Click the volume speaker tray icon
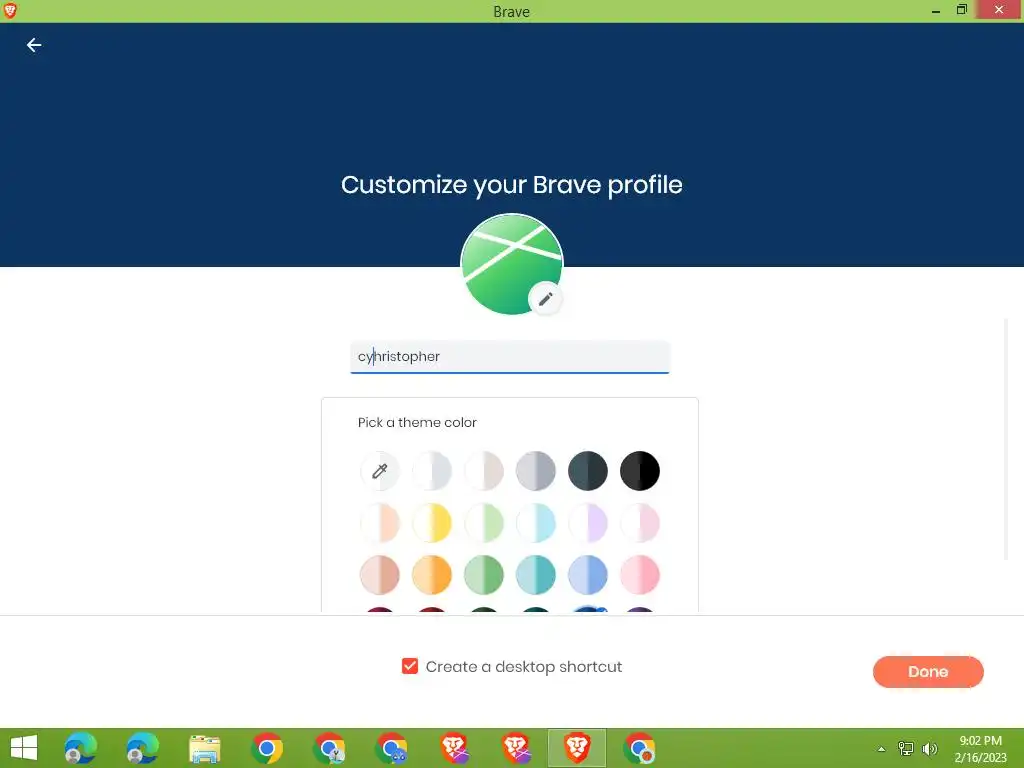Image resolution: width=1024 pixels, height=768 pixels. pyautogui.click(x=930, y=749)
